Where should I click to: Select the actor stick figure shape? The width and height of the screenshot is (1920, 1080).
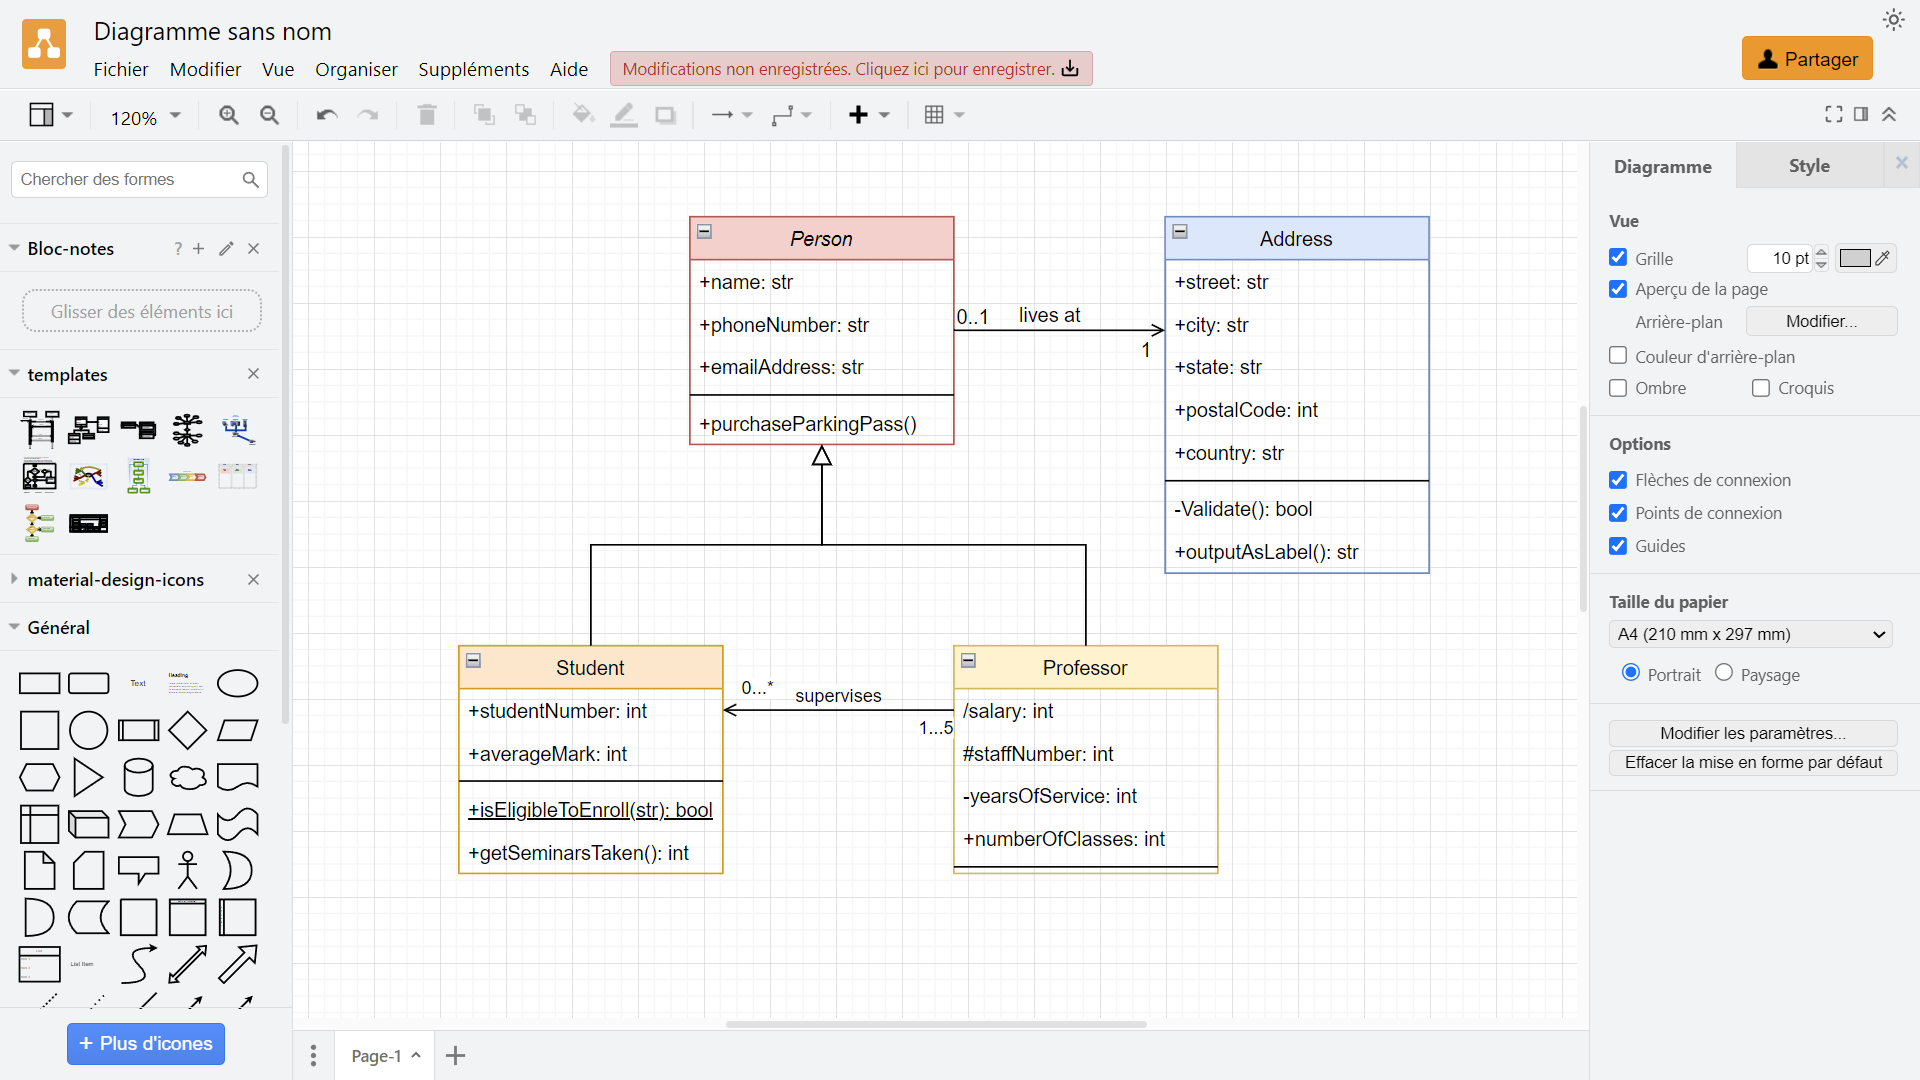coord(188,870)
